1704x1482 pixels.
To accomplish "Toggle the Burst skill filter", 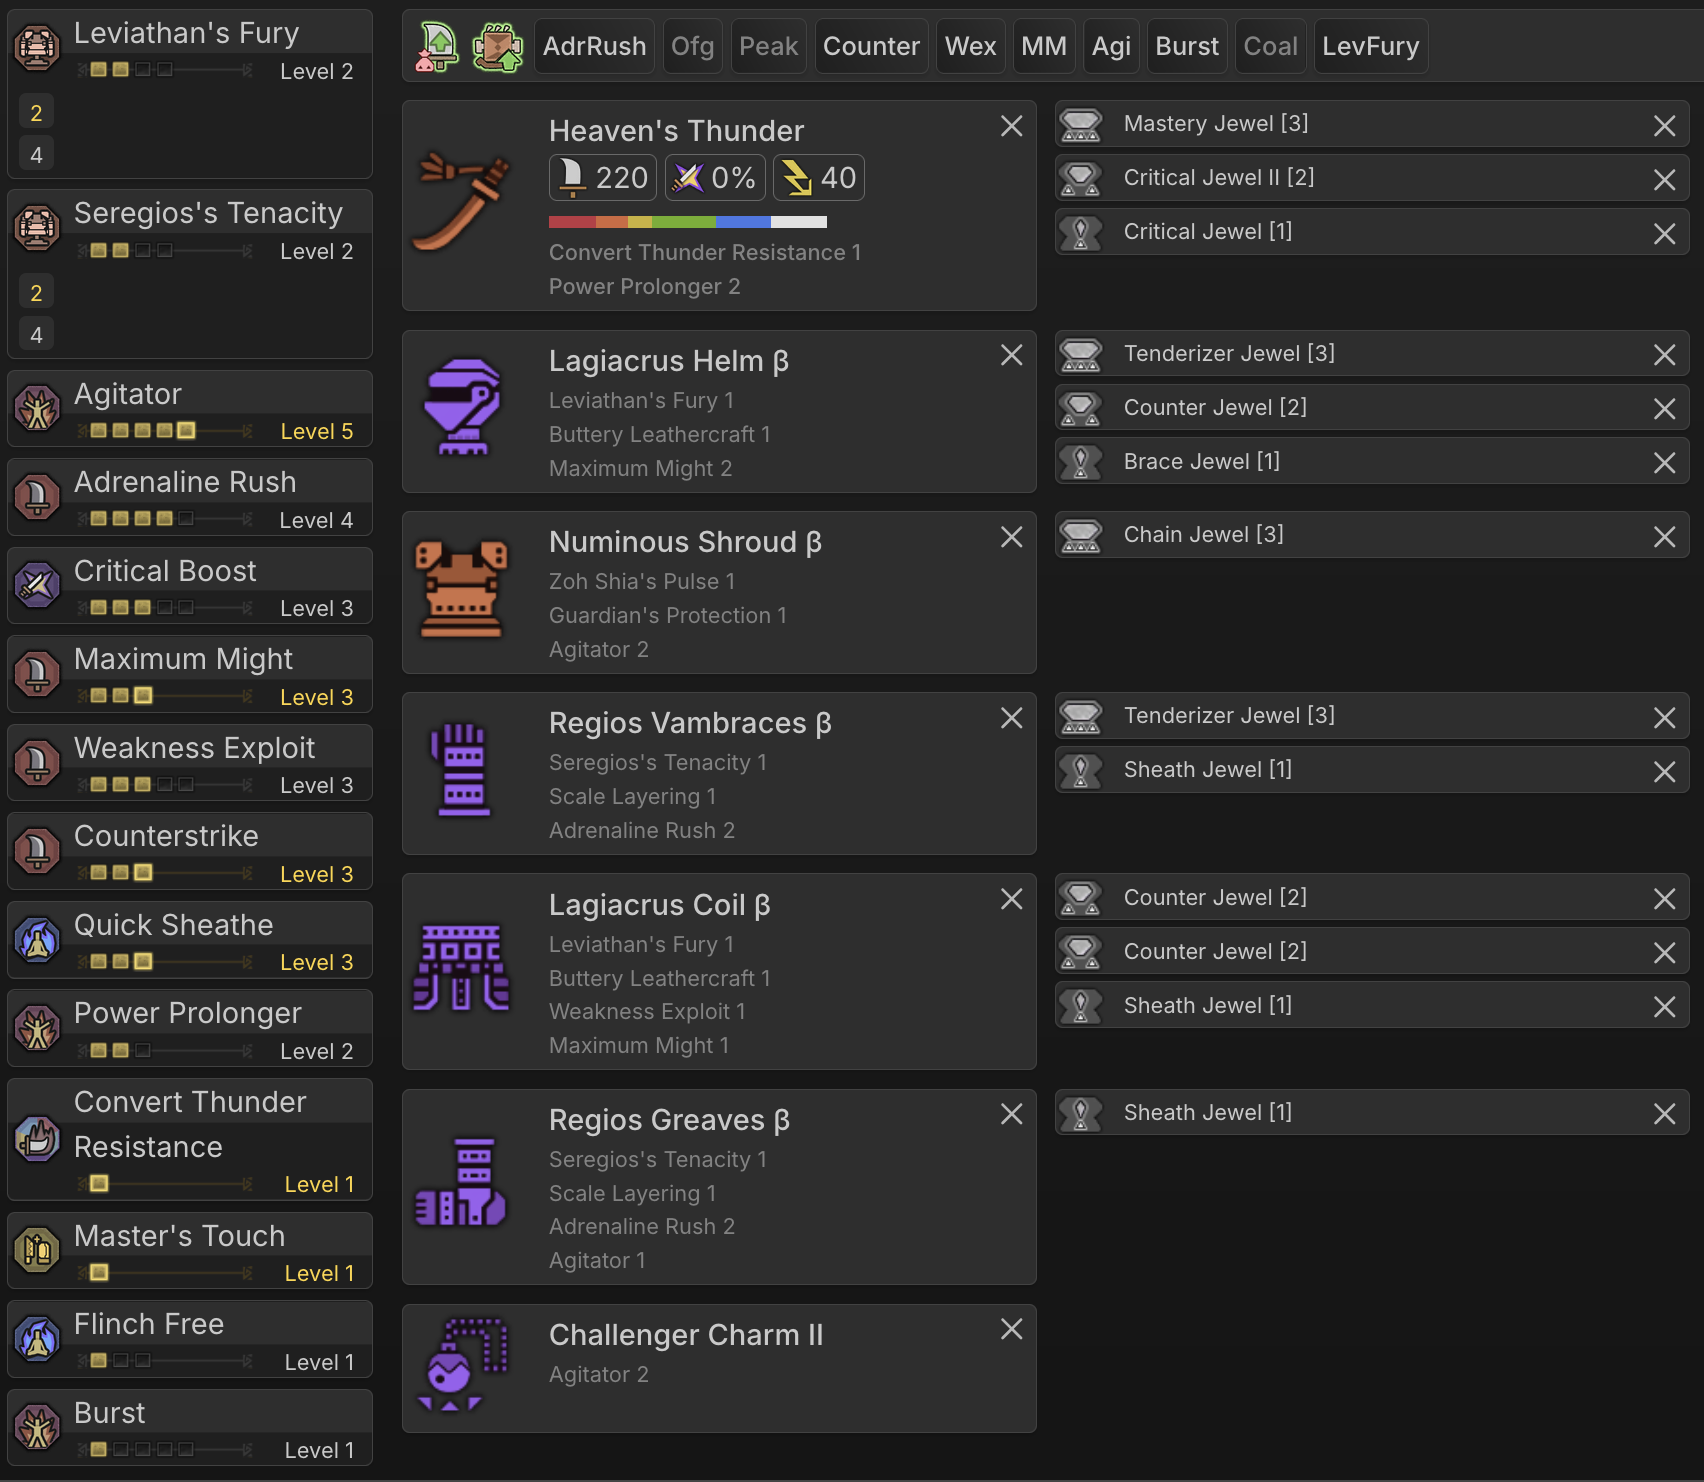I will click(1187, 46).
